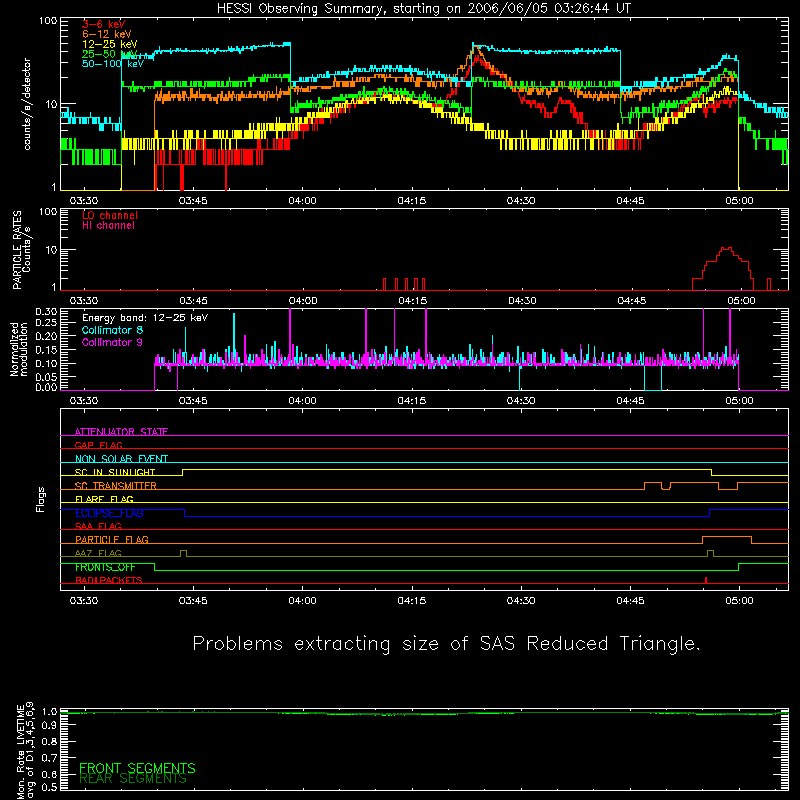Click the 0.9 livetime y-axis value
This screenshot has width=800, height=800.
click(49, 726)
